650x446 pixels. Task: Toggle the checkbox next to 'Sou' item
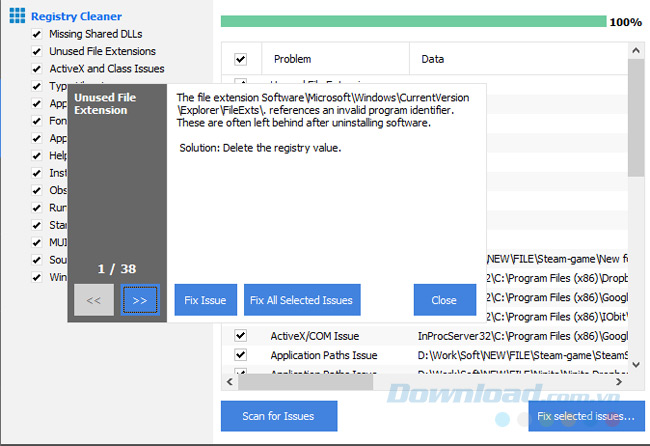[x=37, y=259]
